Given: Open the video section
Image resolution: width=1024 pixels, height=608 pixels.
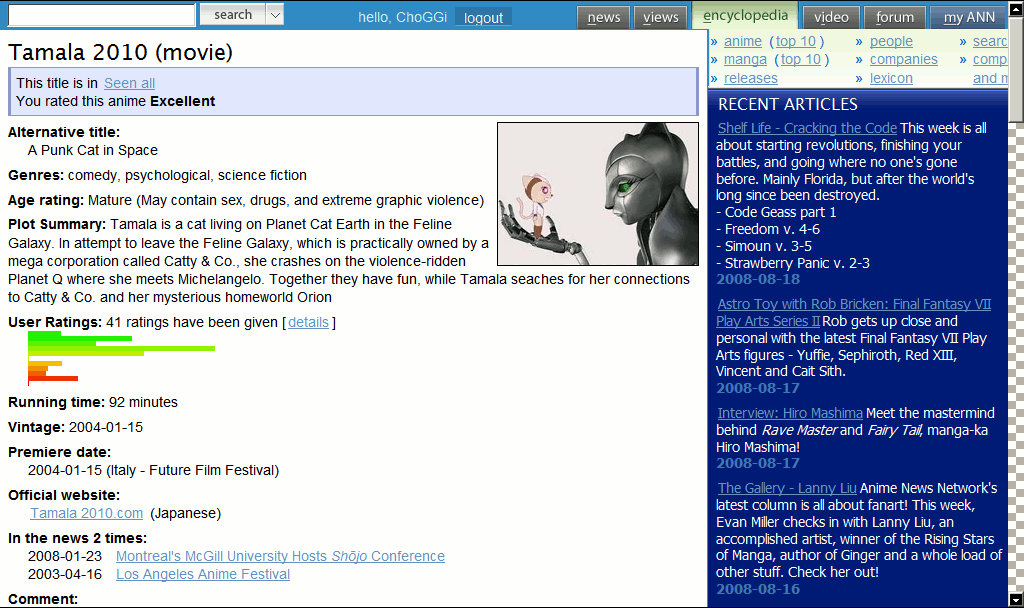Looking at the screenshot, I should pos(830,17).
